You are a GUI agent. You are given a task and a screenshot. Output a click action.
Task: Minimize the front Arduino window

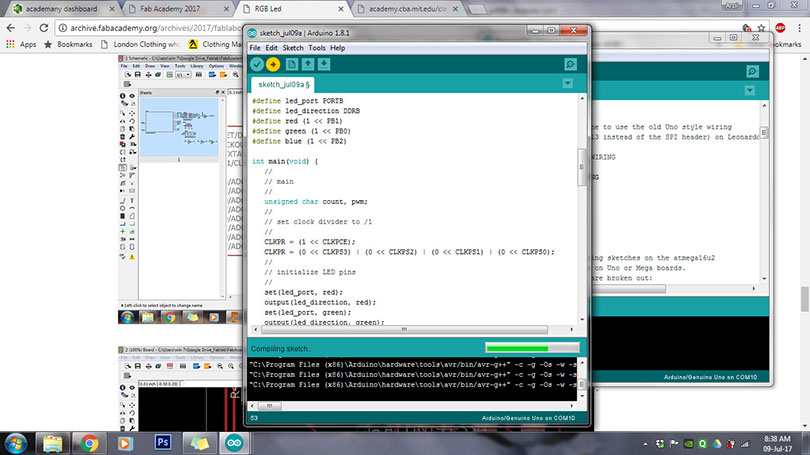[536, 31]
